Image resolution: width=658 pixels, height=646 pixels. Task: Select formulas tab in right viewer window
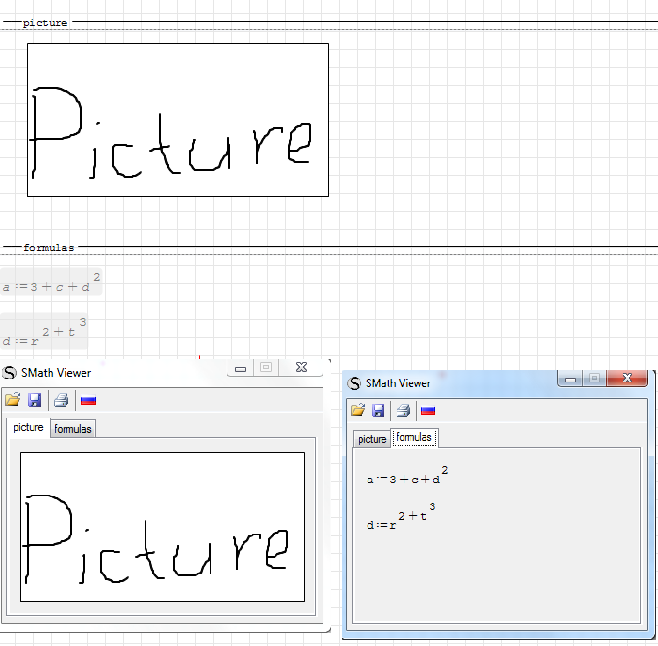(413, 438)
